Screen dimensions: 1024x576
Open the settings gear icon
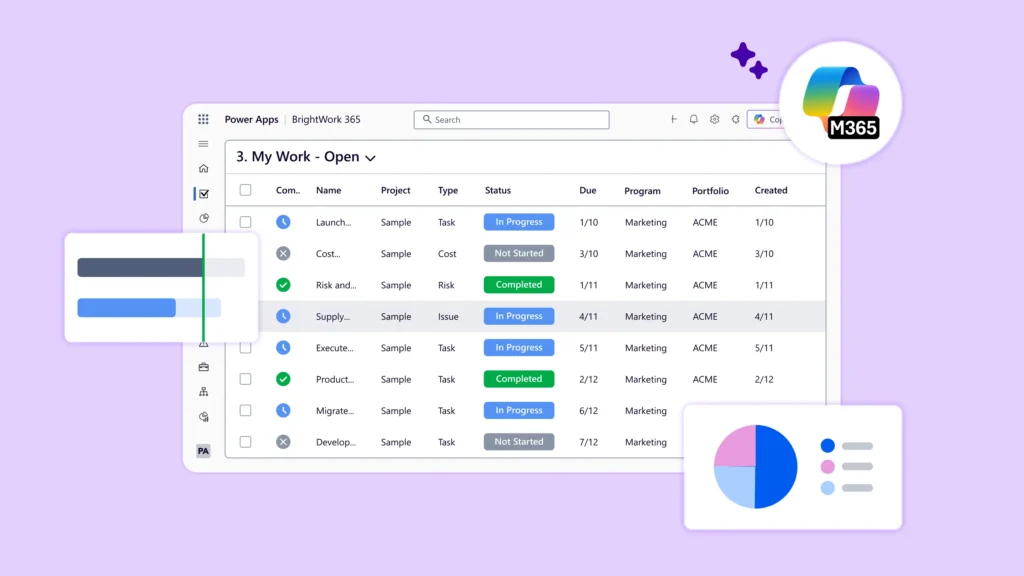pyautogui.click(x=714, y=119)
